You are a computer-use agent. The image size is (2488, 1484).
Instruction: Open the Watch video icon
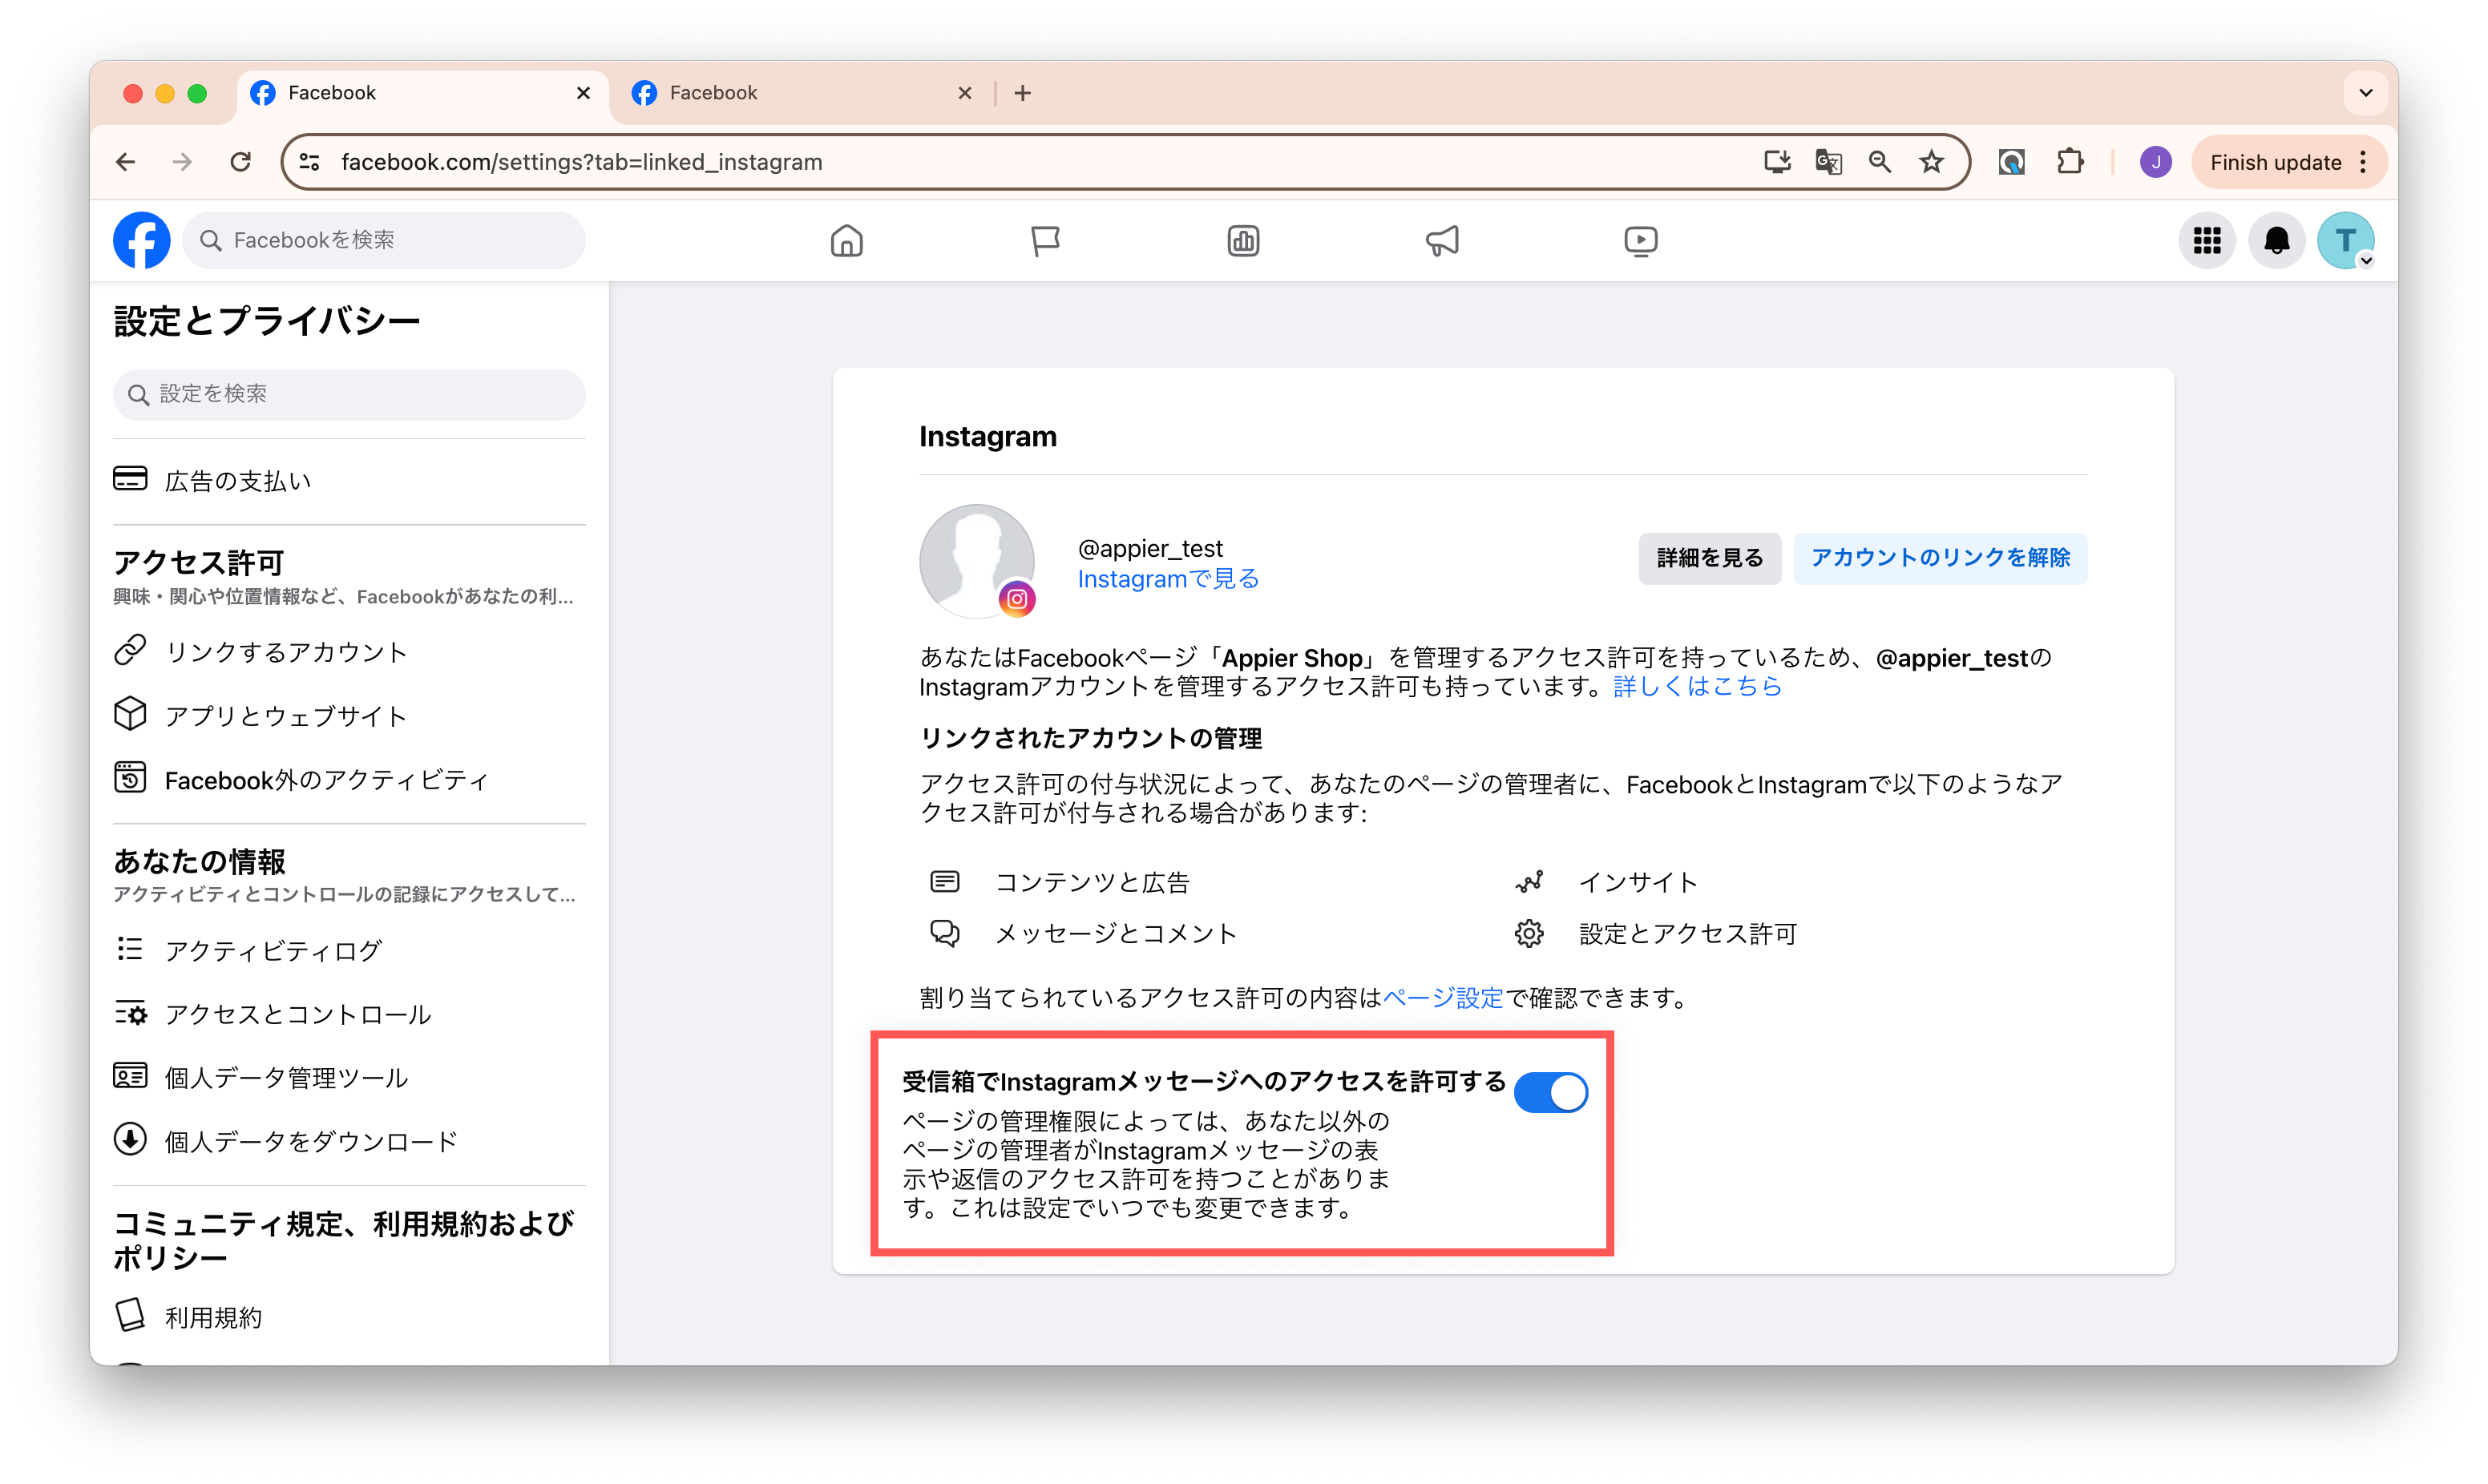click(1640, 241)
